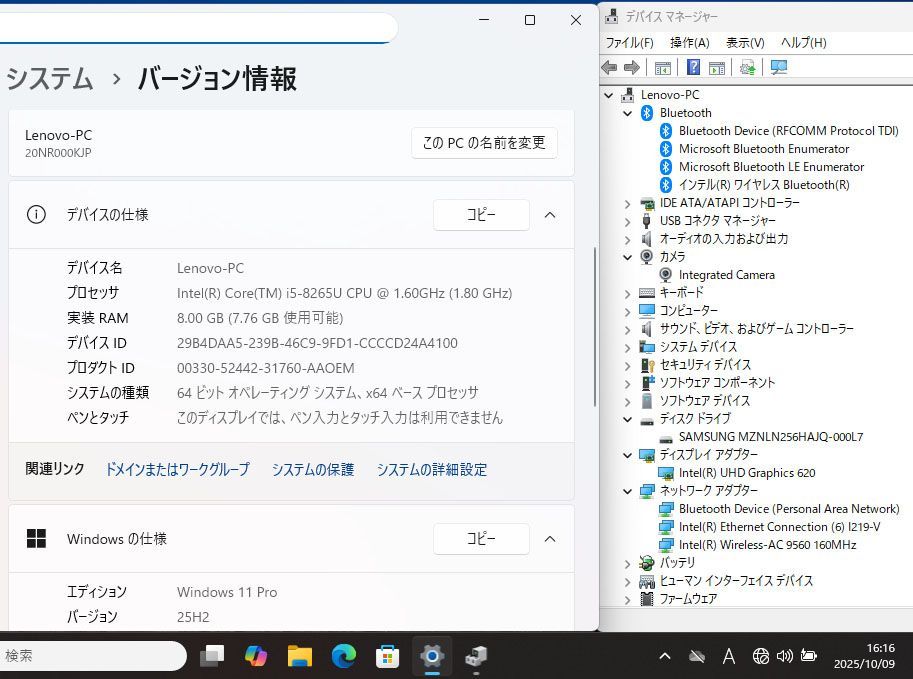Open the システムの保護 link

coord(312,469)
